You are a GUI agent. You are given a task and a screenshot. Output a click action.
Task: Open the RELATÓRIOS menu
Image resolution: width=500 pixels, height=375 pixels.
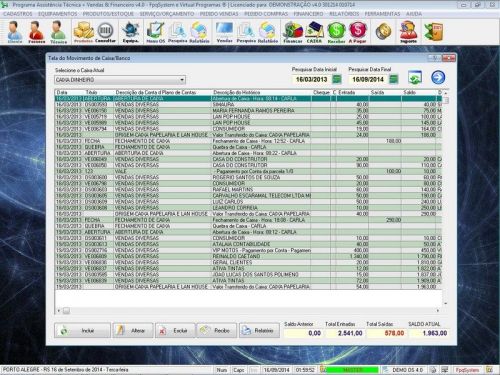(344, 14)
